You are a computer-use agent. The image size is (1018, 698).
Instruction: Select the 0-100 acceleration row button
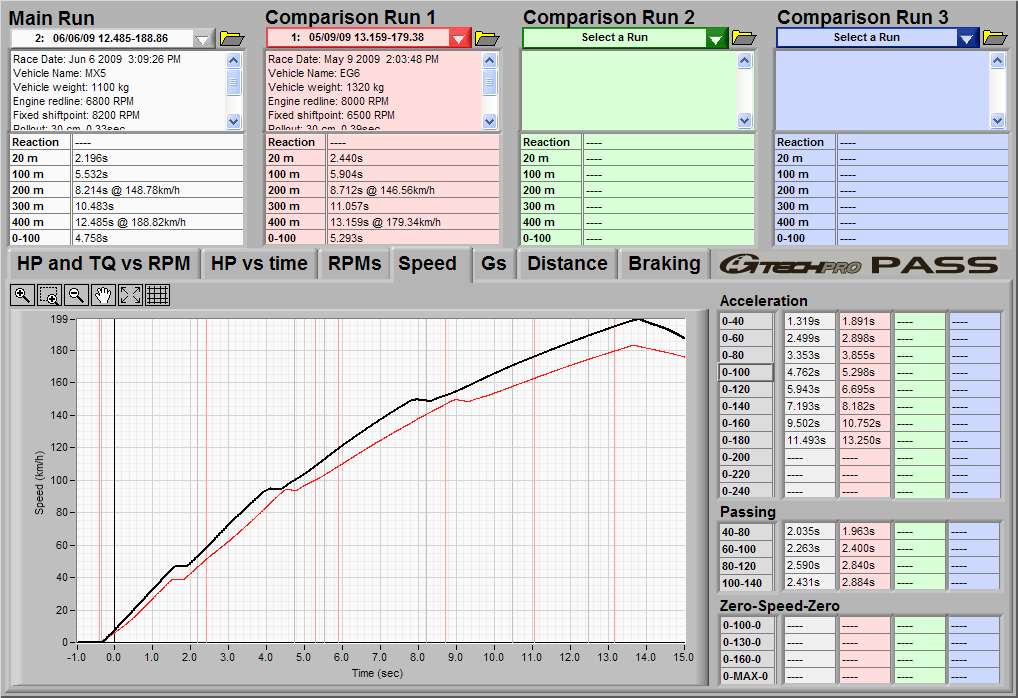[x=747, y=372]
